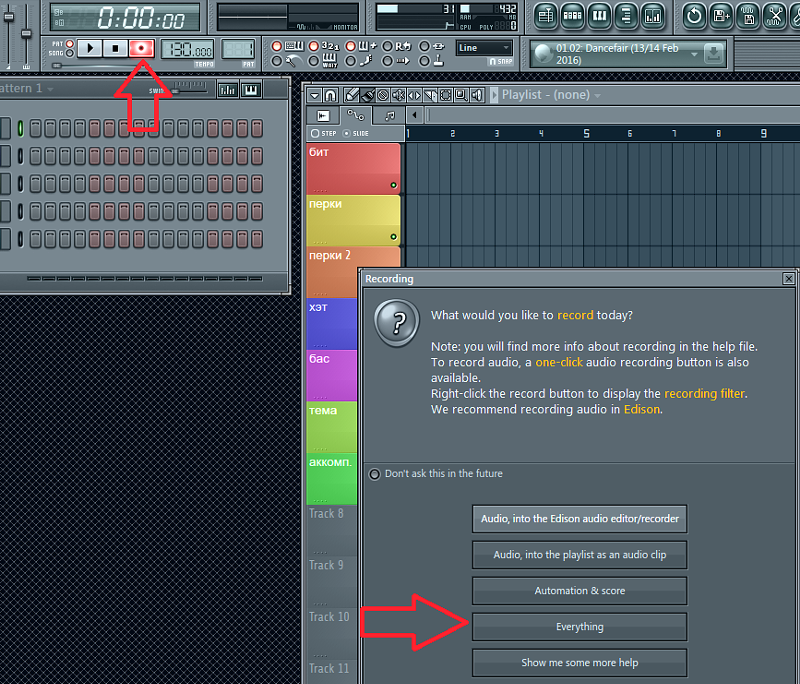Toggle typing keyboard to piano option
The width and height of the screenshot is (800, 684).
(277, 46)
